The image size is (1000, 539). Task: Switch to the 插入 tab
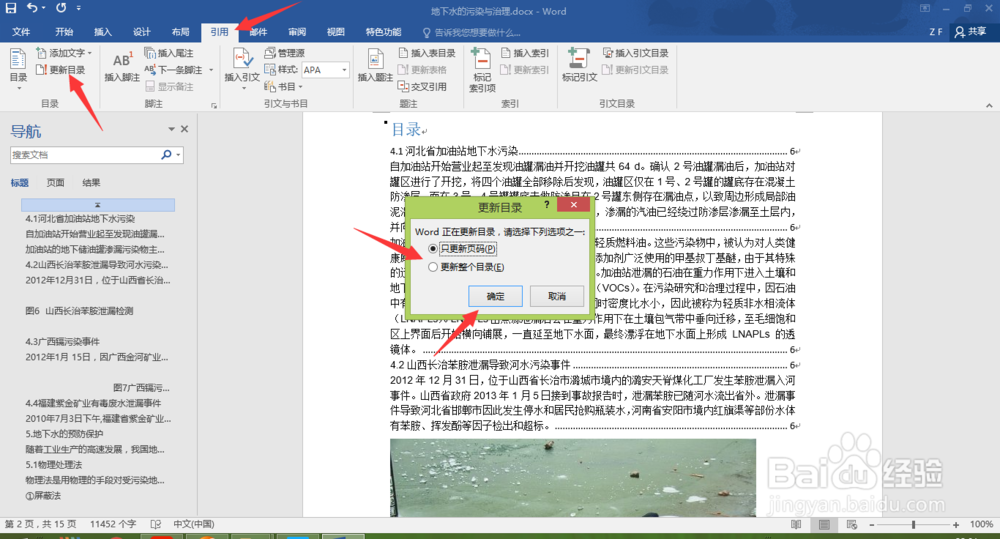103,32
